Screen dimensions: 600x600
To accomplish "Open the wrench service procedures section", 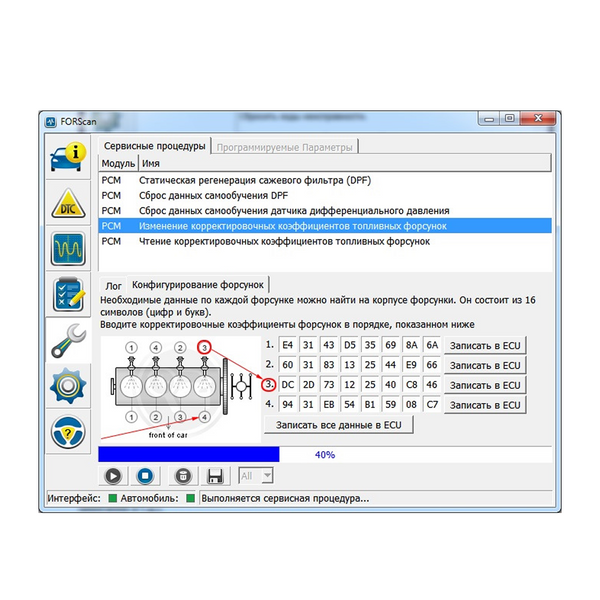I will tap(68, 340).
